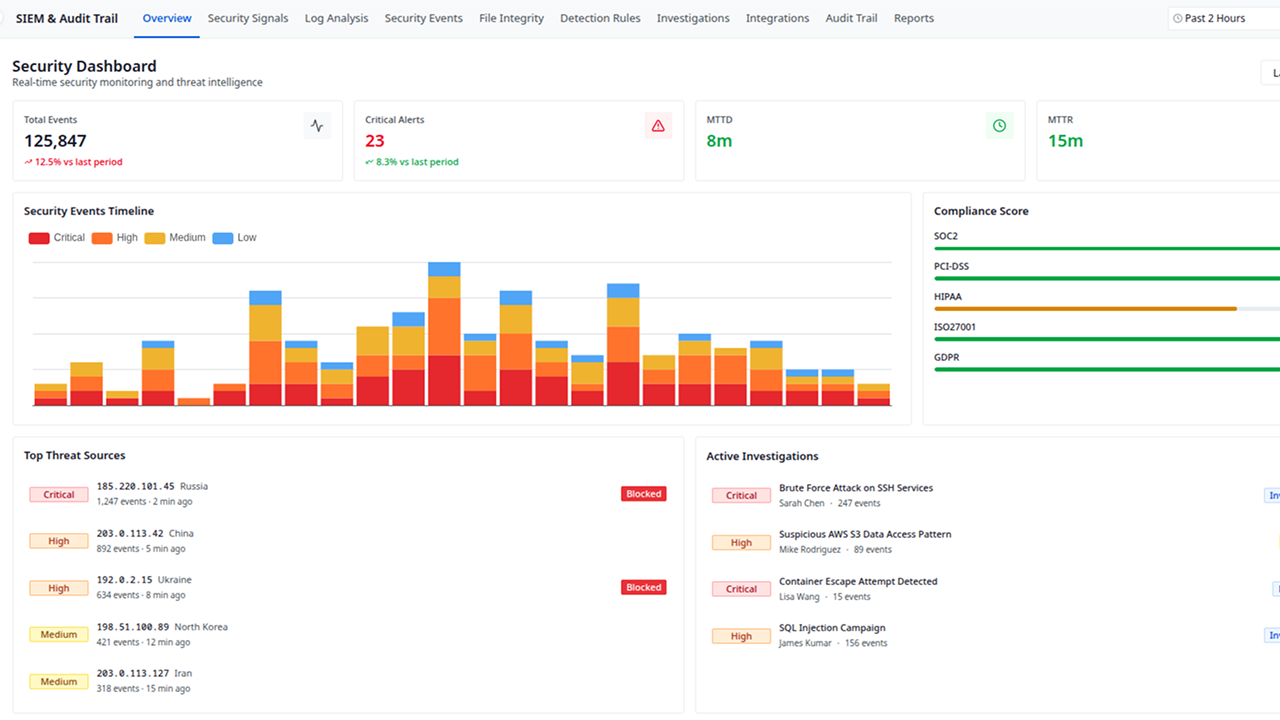Open SQL Injection Campaign investigation

click(x=832, y=628)
